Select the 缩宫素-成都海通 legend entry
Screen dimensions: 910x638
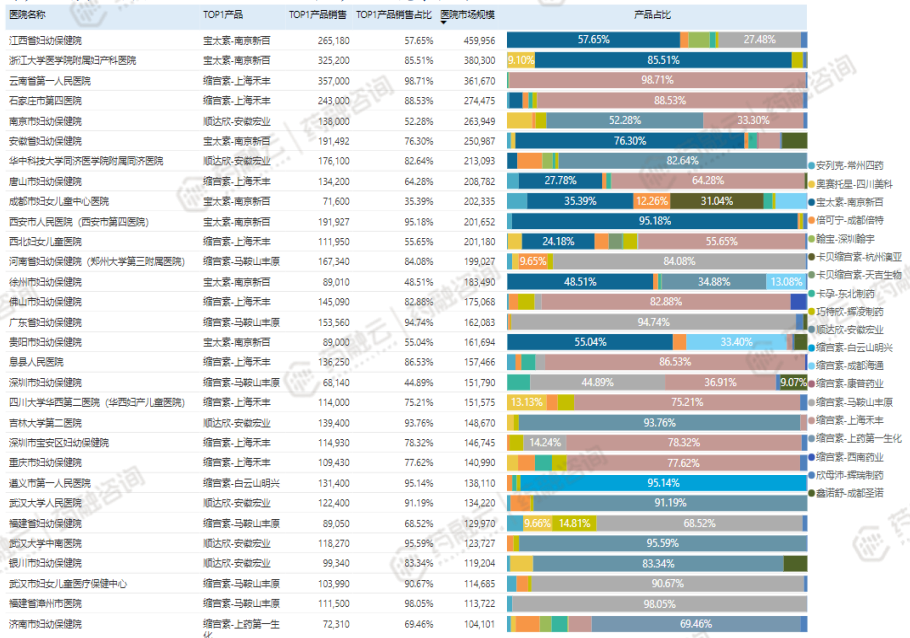[846, 365]
